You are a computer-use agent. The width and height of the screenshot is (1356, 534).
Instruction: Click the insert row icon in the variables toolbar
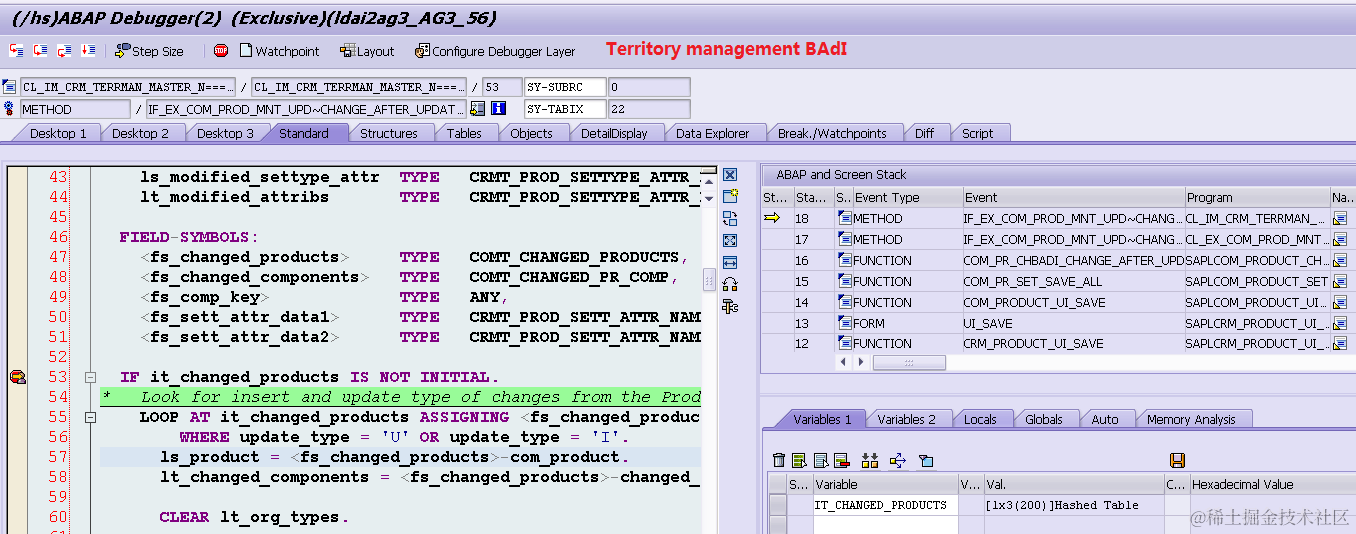tap(799, 460)
